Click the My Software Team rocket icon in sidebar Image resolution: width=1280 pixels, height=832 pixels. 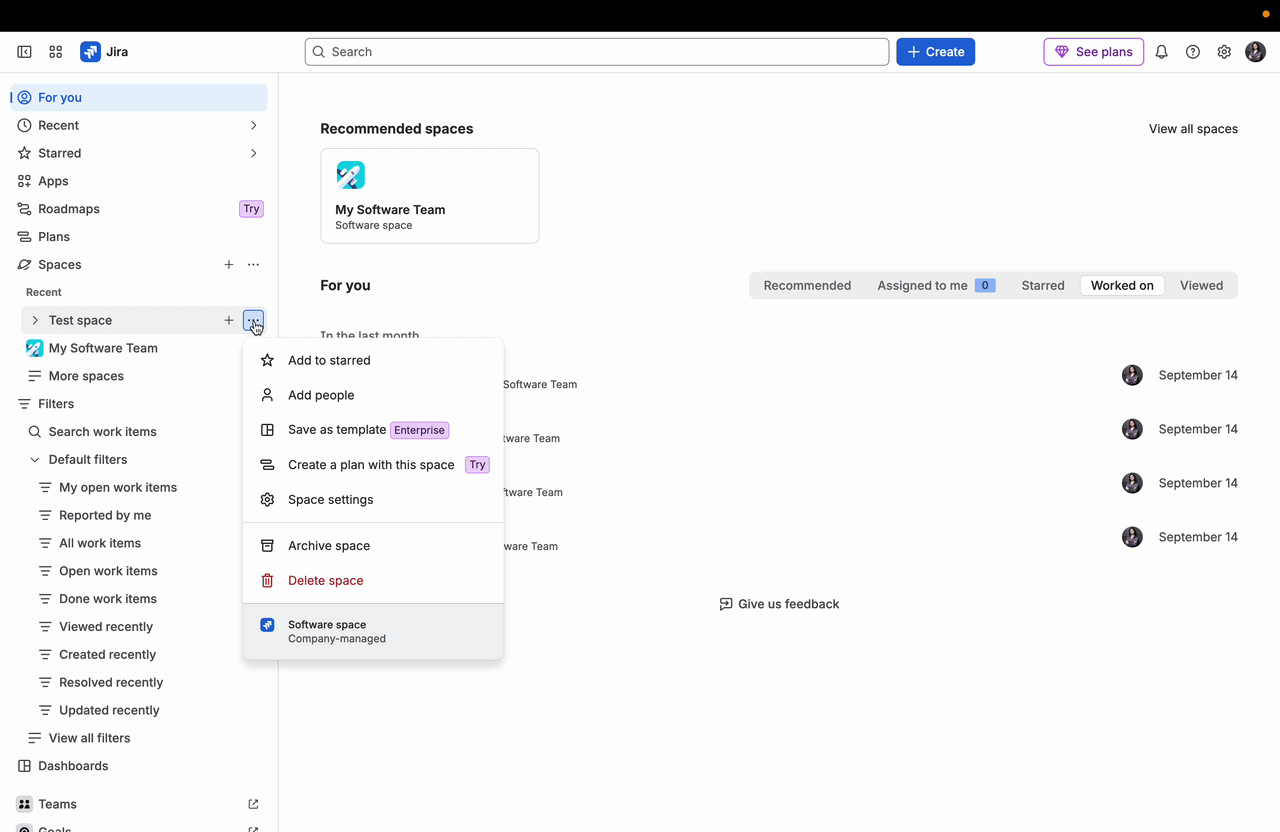point(35,348)
